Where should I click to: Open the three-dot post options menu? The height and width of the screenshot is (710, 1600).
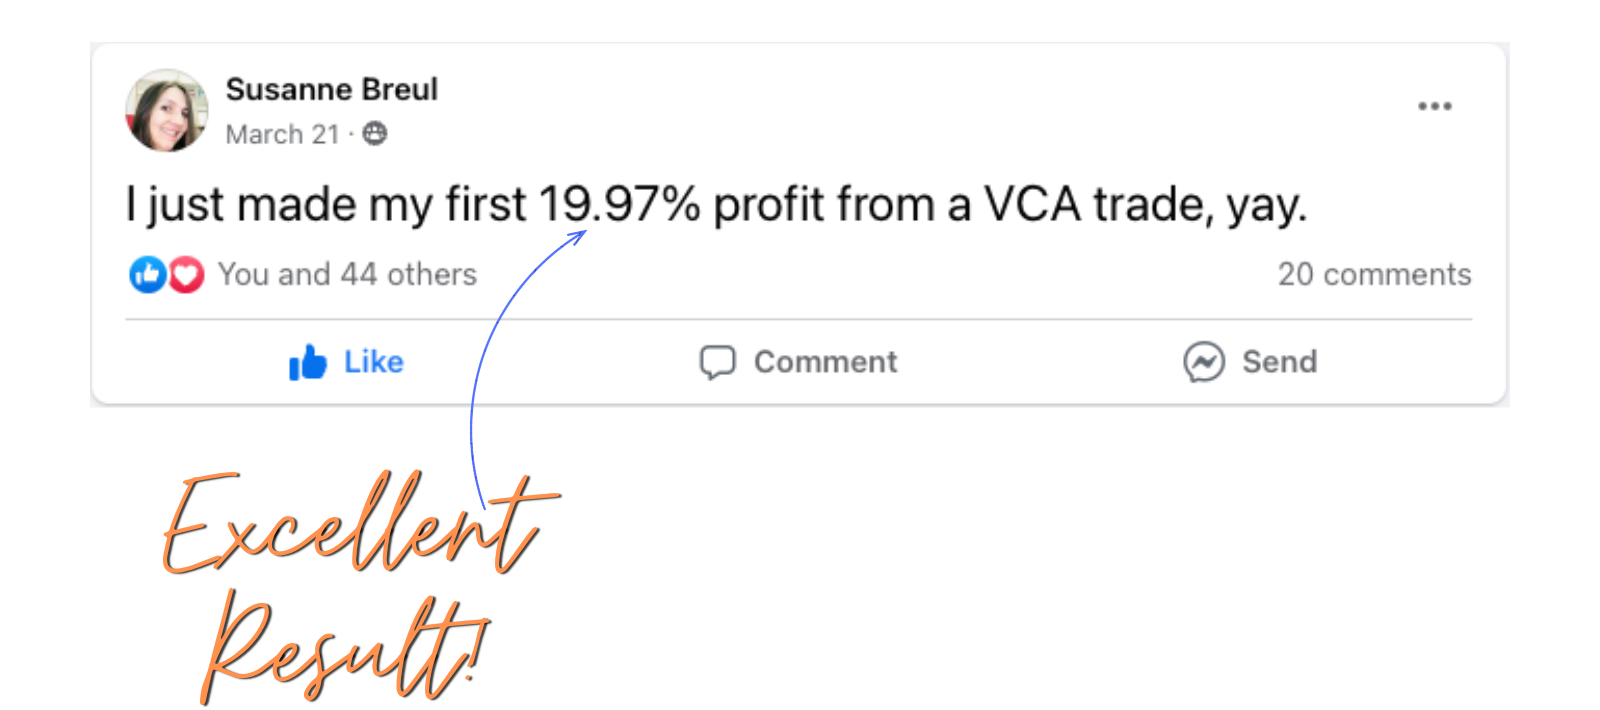pyautogui.click(x=1434, y=106)
